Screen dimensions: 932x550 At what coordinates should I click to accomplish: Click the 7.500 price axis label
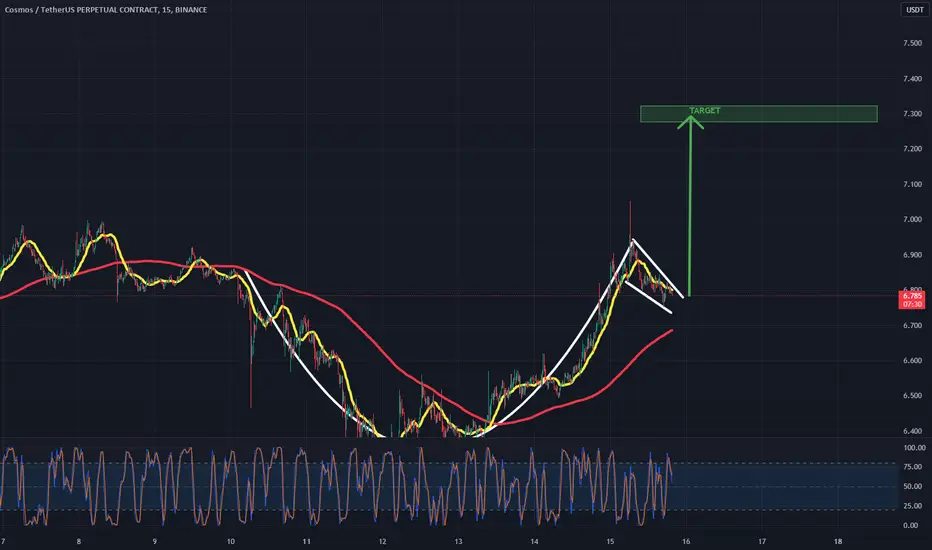click(912, 43)
